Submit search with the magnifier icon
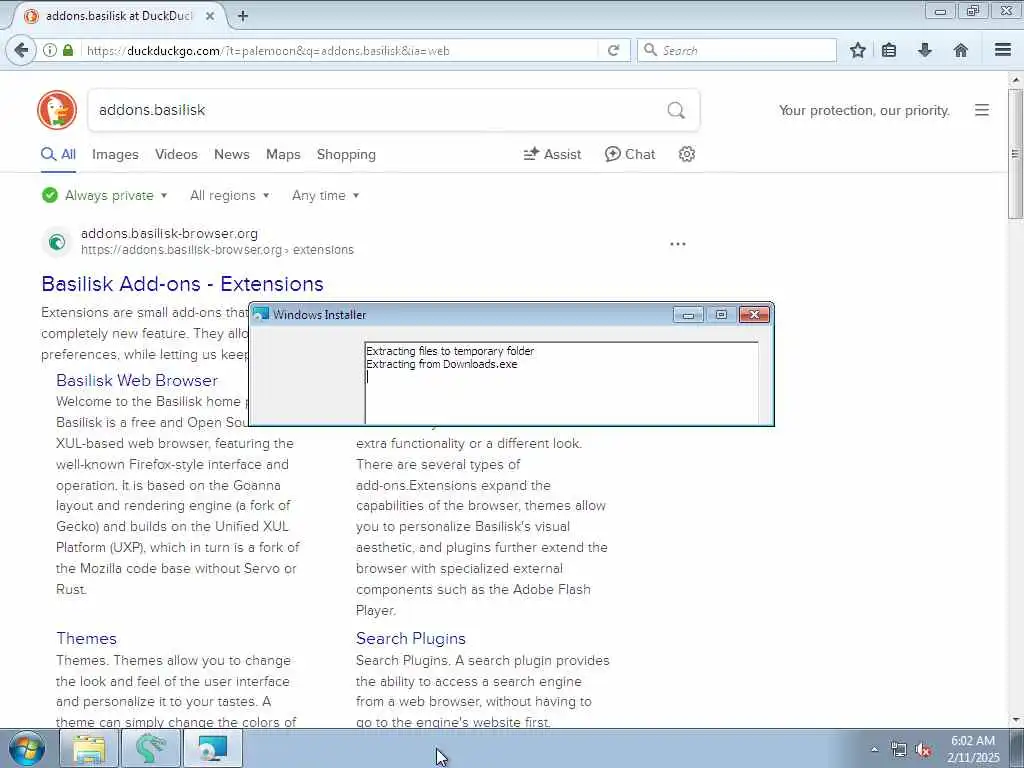 tap(676, 110)
